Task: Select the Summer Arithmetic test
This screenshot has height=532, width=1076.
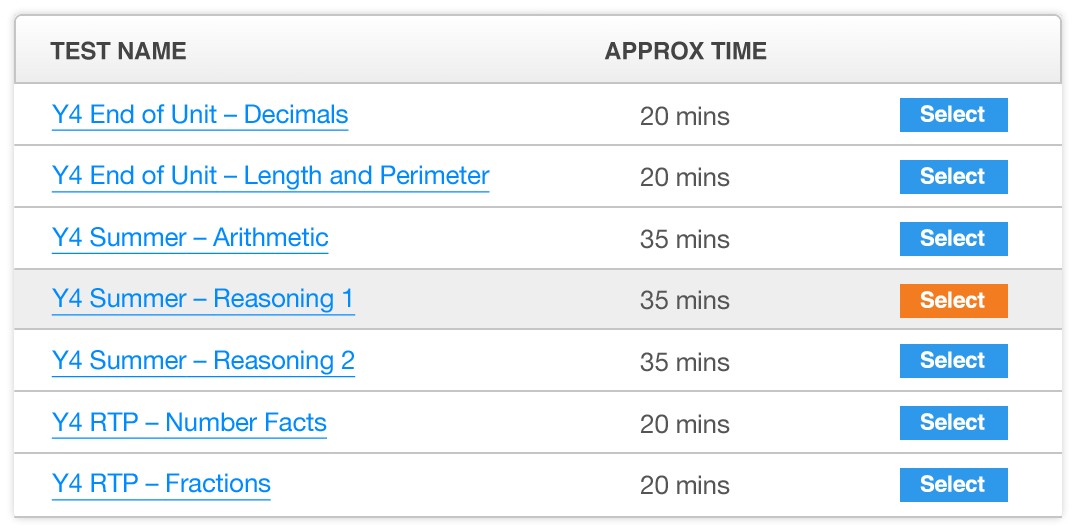Action: coord(953,238)
